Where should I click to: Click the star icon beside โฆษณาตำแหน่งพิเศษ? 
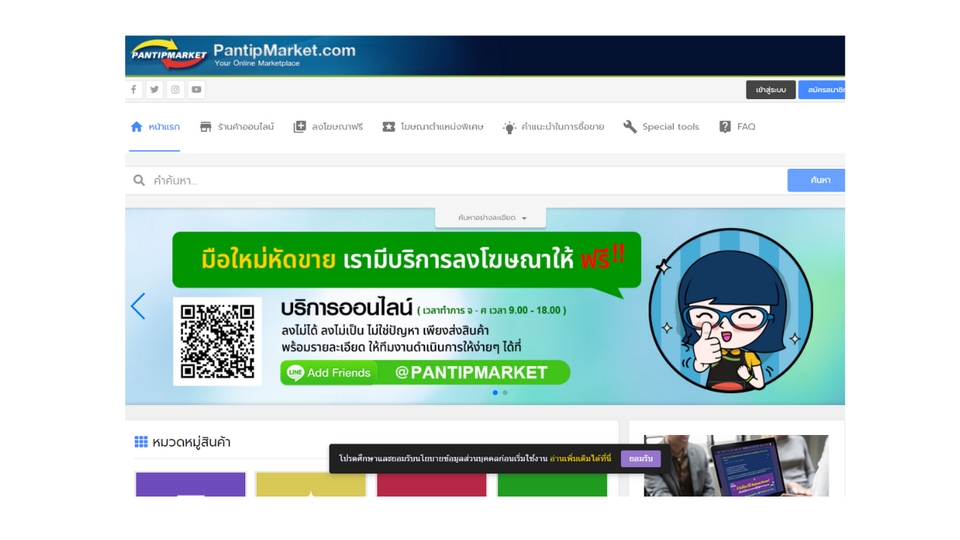(x=389, y=127)
